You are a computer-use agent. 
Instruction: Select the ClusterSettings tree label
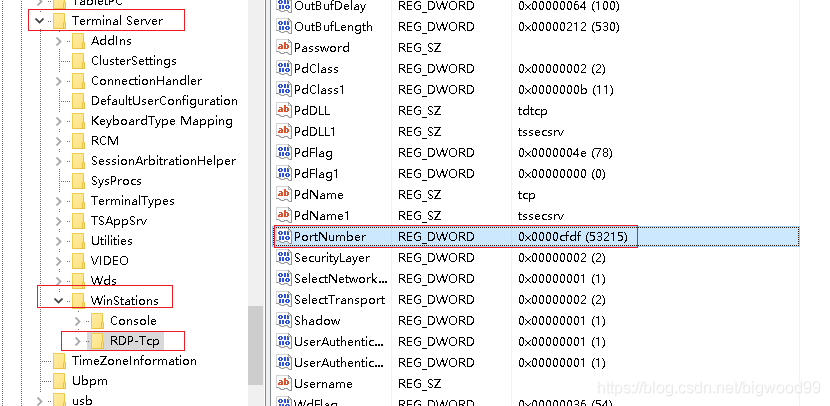[134, 61]
